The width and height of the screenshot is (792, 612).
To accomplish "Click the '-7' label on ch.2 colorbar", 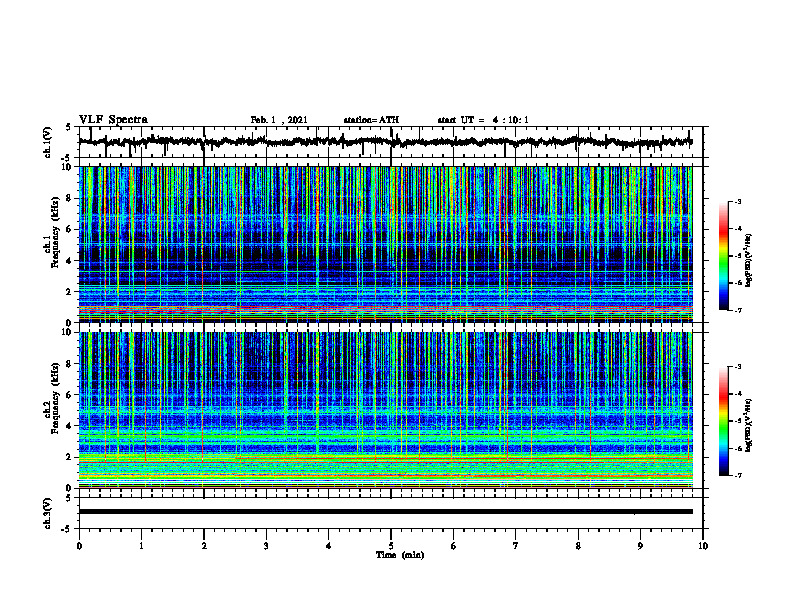I will [738, 476].
